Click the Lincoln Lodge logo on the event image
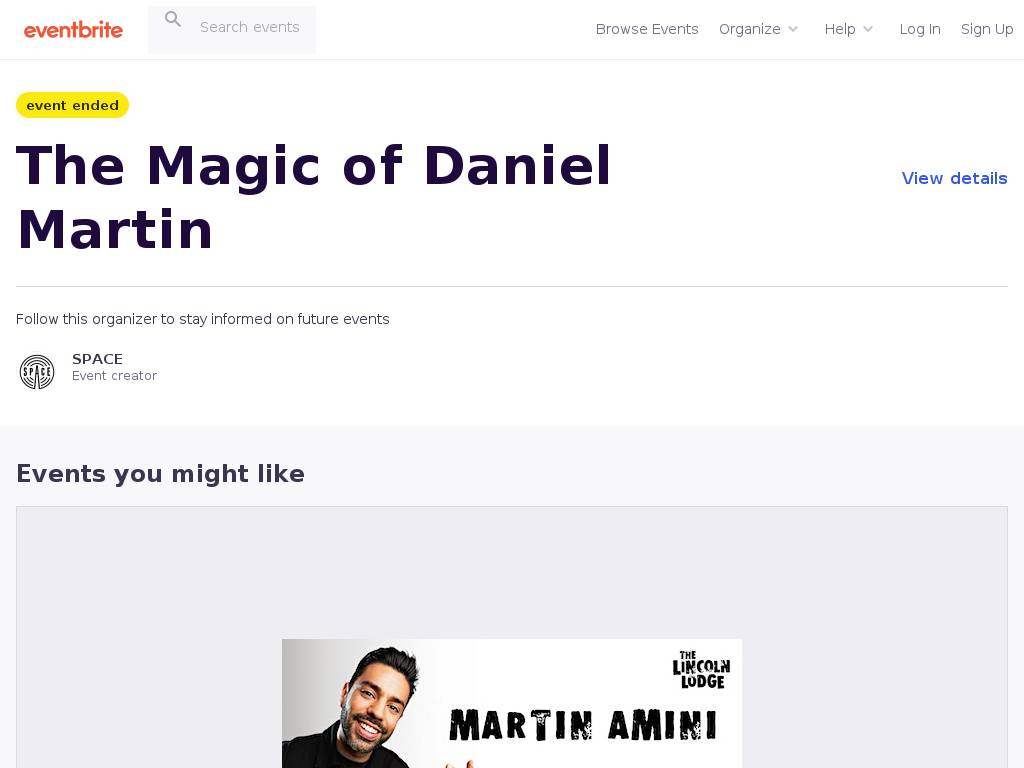Image resolution: width=1024 pixels, height=768 pixels. tap(701, 669)
